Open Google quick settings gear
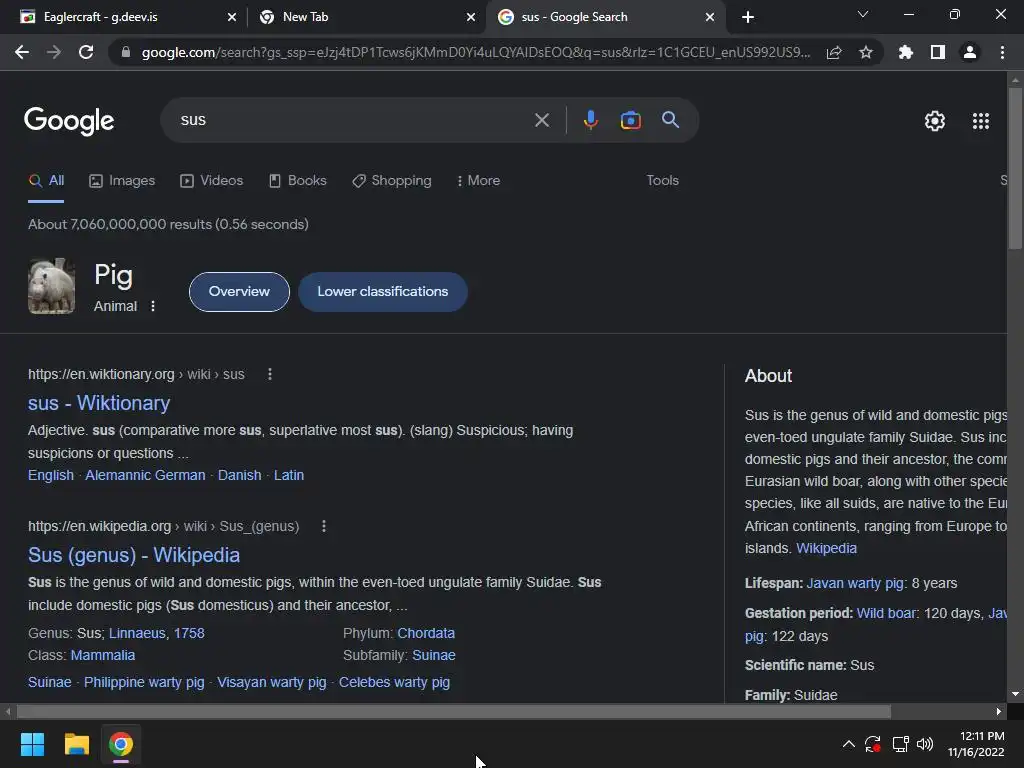Image resolution: width=1024 pixels, height=768 pixels. pos(935,121)
